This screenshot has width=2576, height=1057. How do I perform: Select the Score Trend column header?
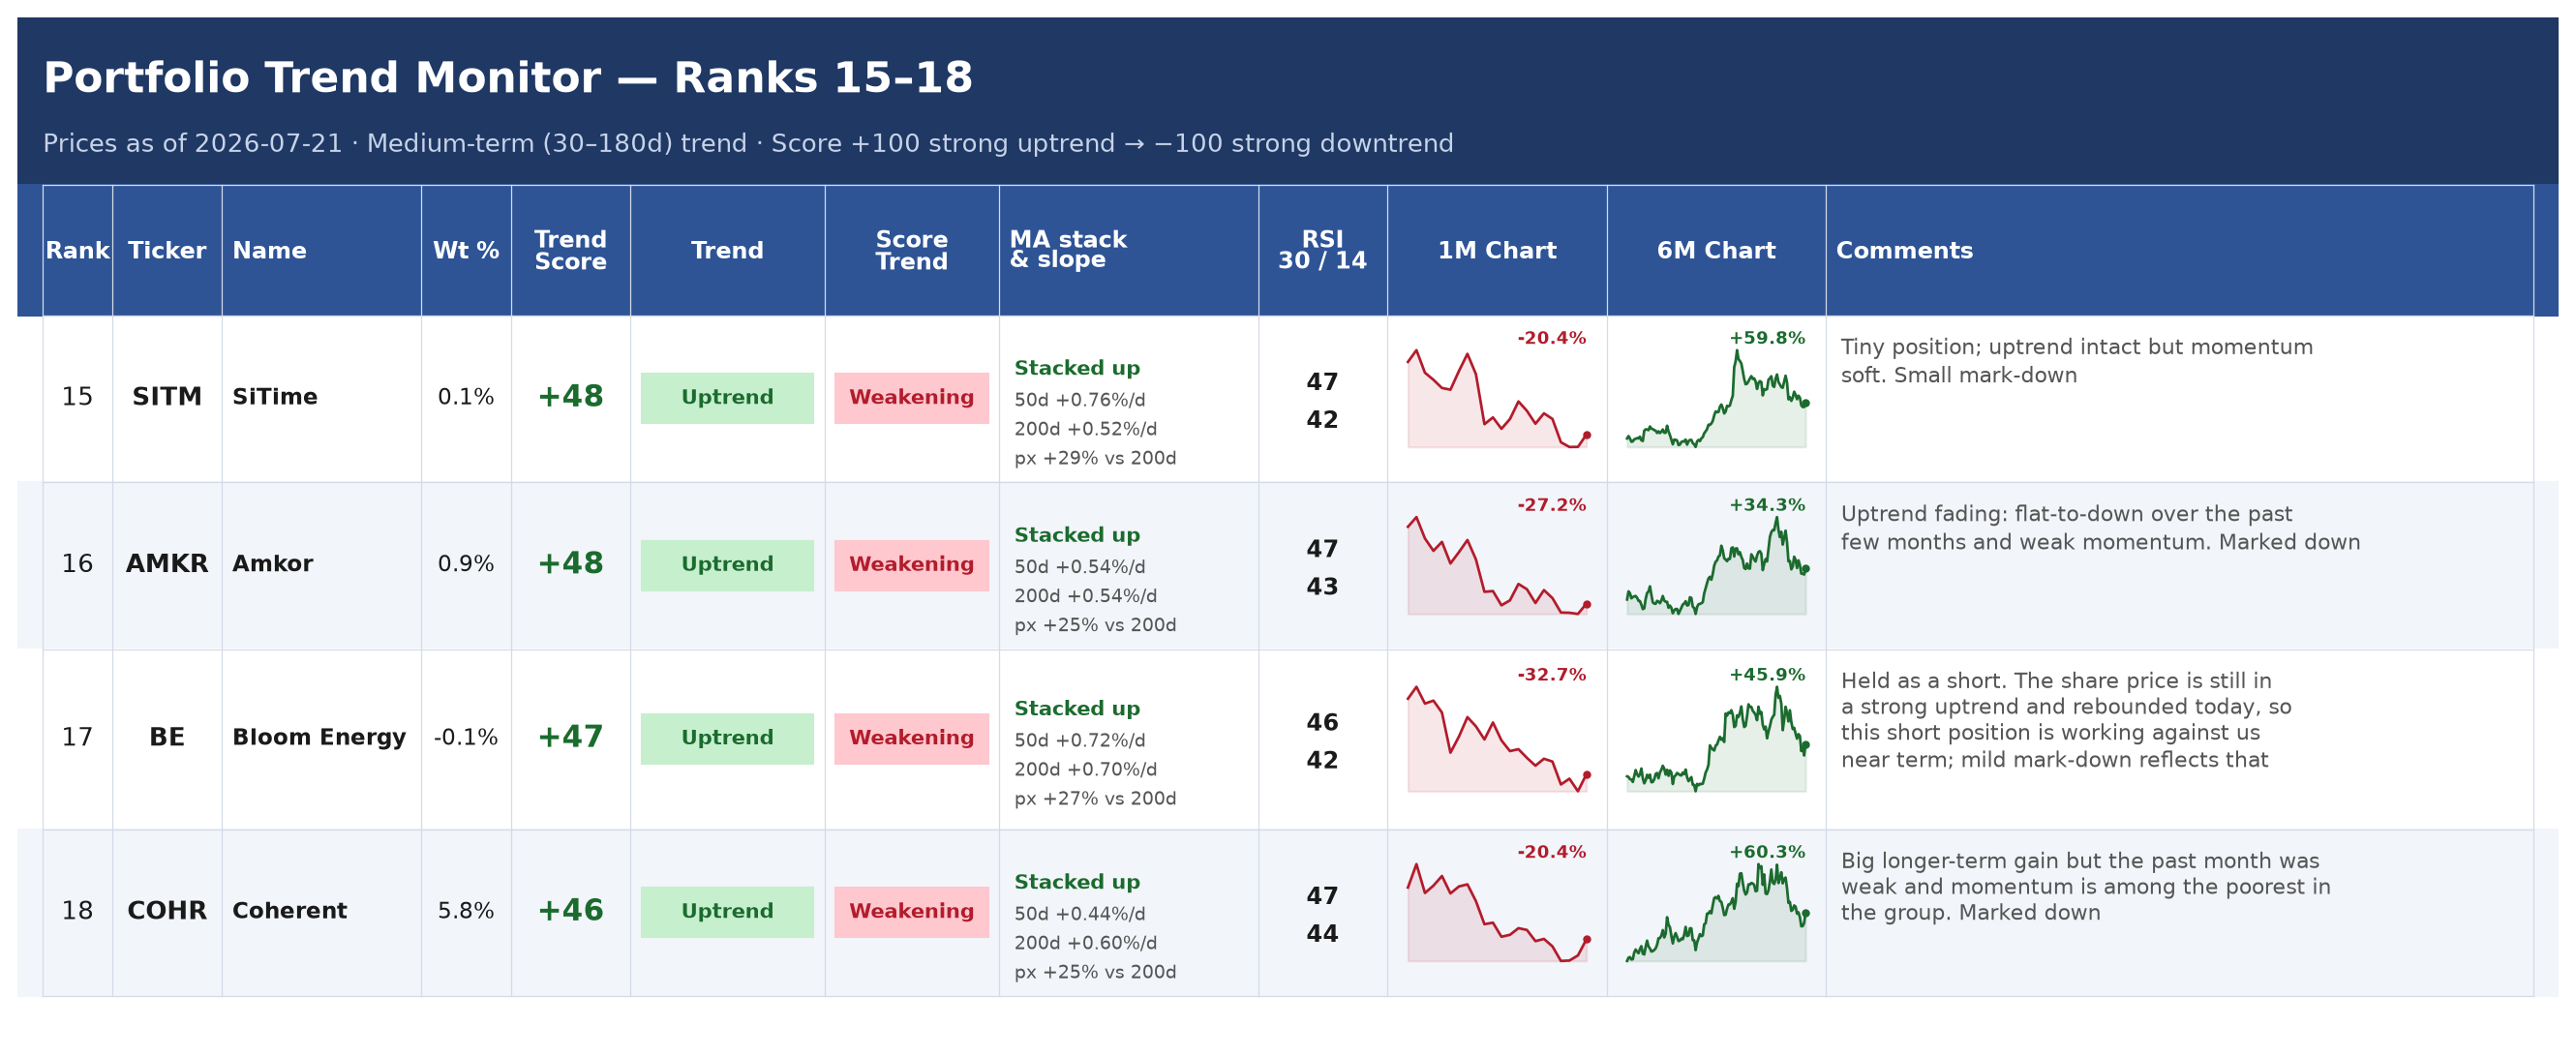911,250
